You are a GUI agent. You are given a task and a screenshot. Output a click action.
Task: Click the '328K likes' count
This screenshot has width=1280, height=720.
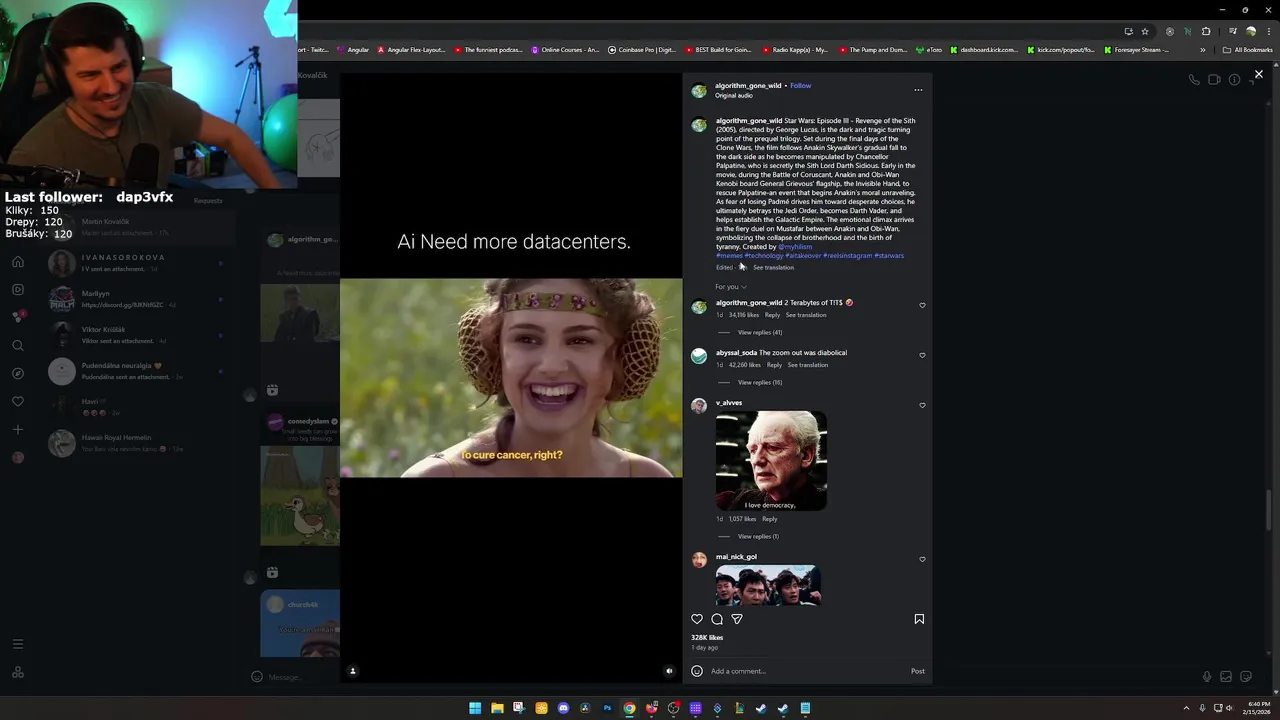[707, 638]
